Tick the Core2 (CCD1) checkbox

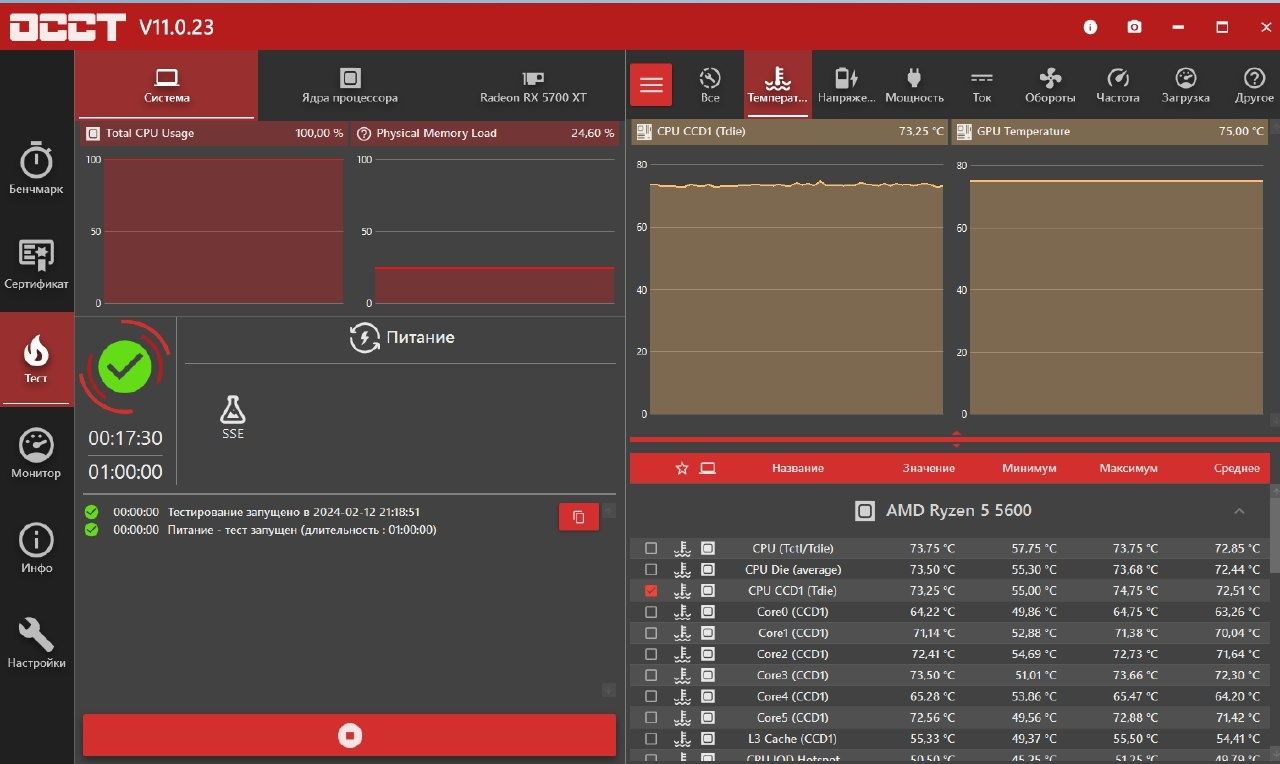coord(651,654)
